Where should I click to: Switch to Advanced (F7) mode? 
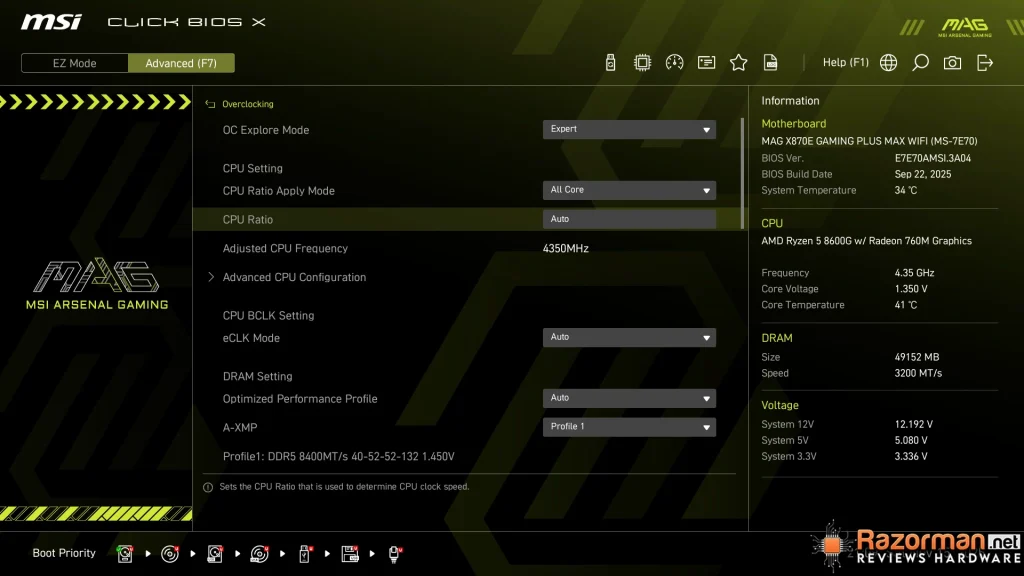tap(181, 63)
